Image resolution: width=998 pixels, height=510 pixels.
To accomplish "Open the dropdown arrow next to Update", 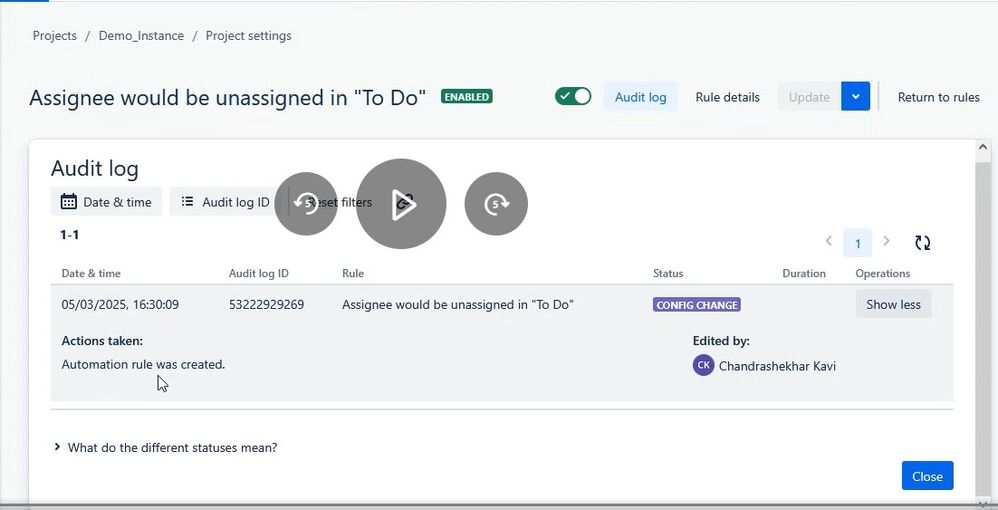I will [x=855, y=97].
